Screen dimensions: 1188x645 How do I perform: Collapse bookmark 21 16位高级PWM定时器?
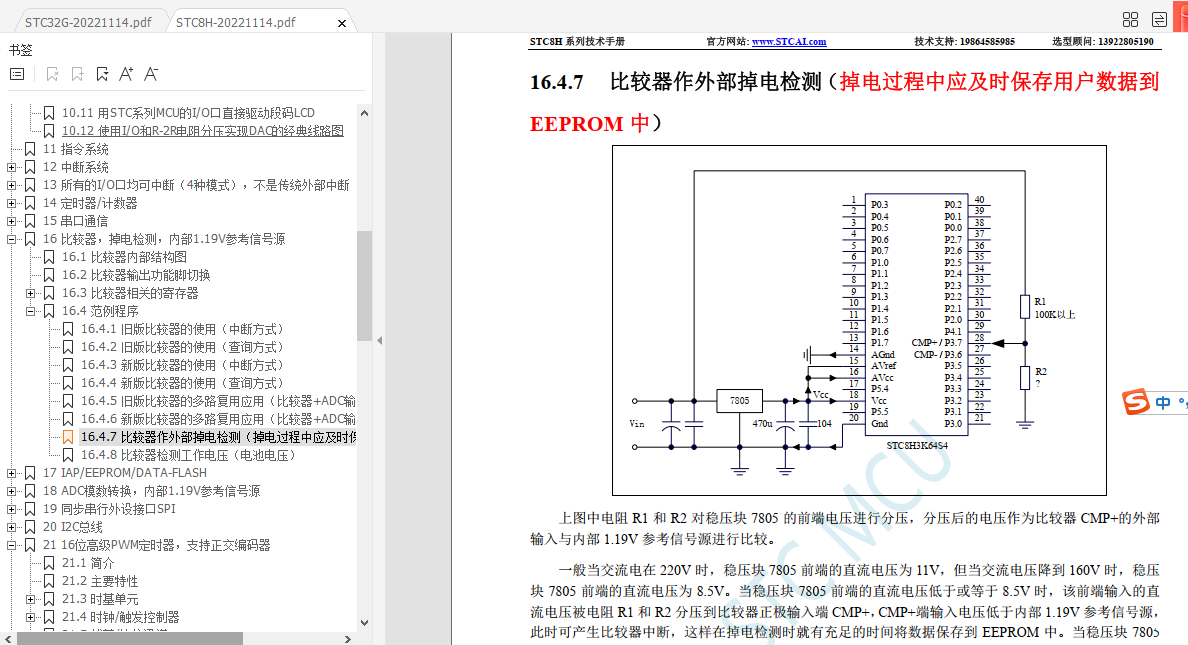click(11, 545)
